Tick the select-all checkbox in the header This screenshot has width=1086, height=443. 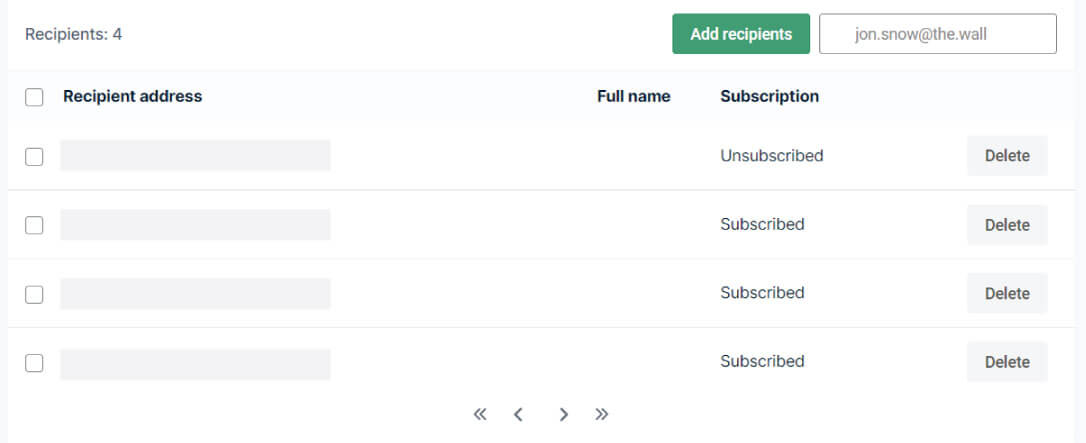pos(34,97)
